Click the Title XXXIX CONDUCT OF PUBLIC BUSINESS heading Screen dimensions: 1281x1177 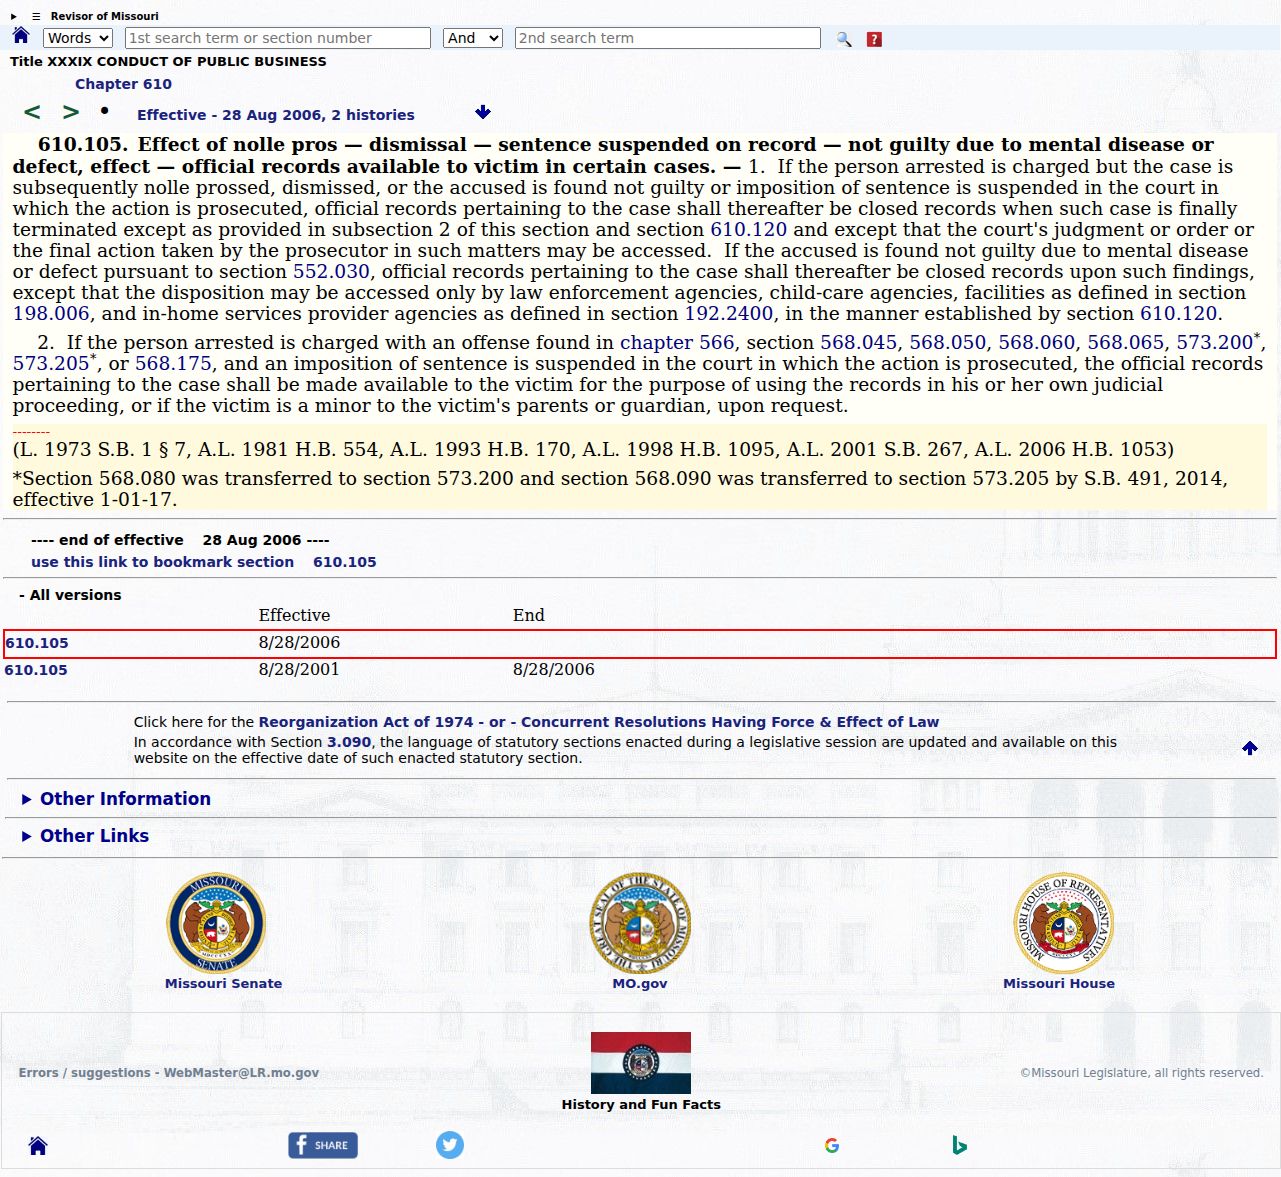168,61
